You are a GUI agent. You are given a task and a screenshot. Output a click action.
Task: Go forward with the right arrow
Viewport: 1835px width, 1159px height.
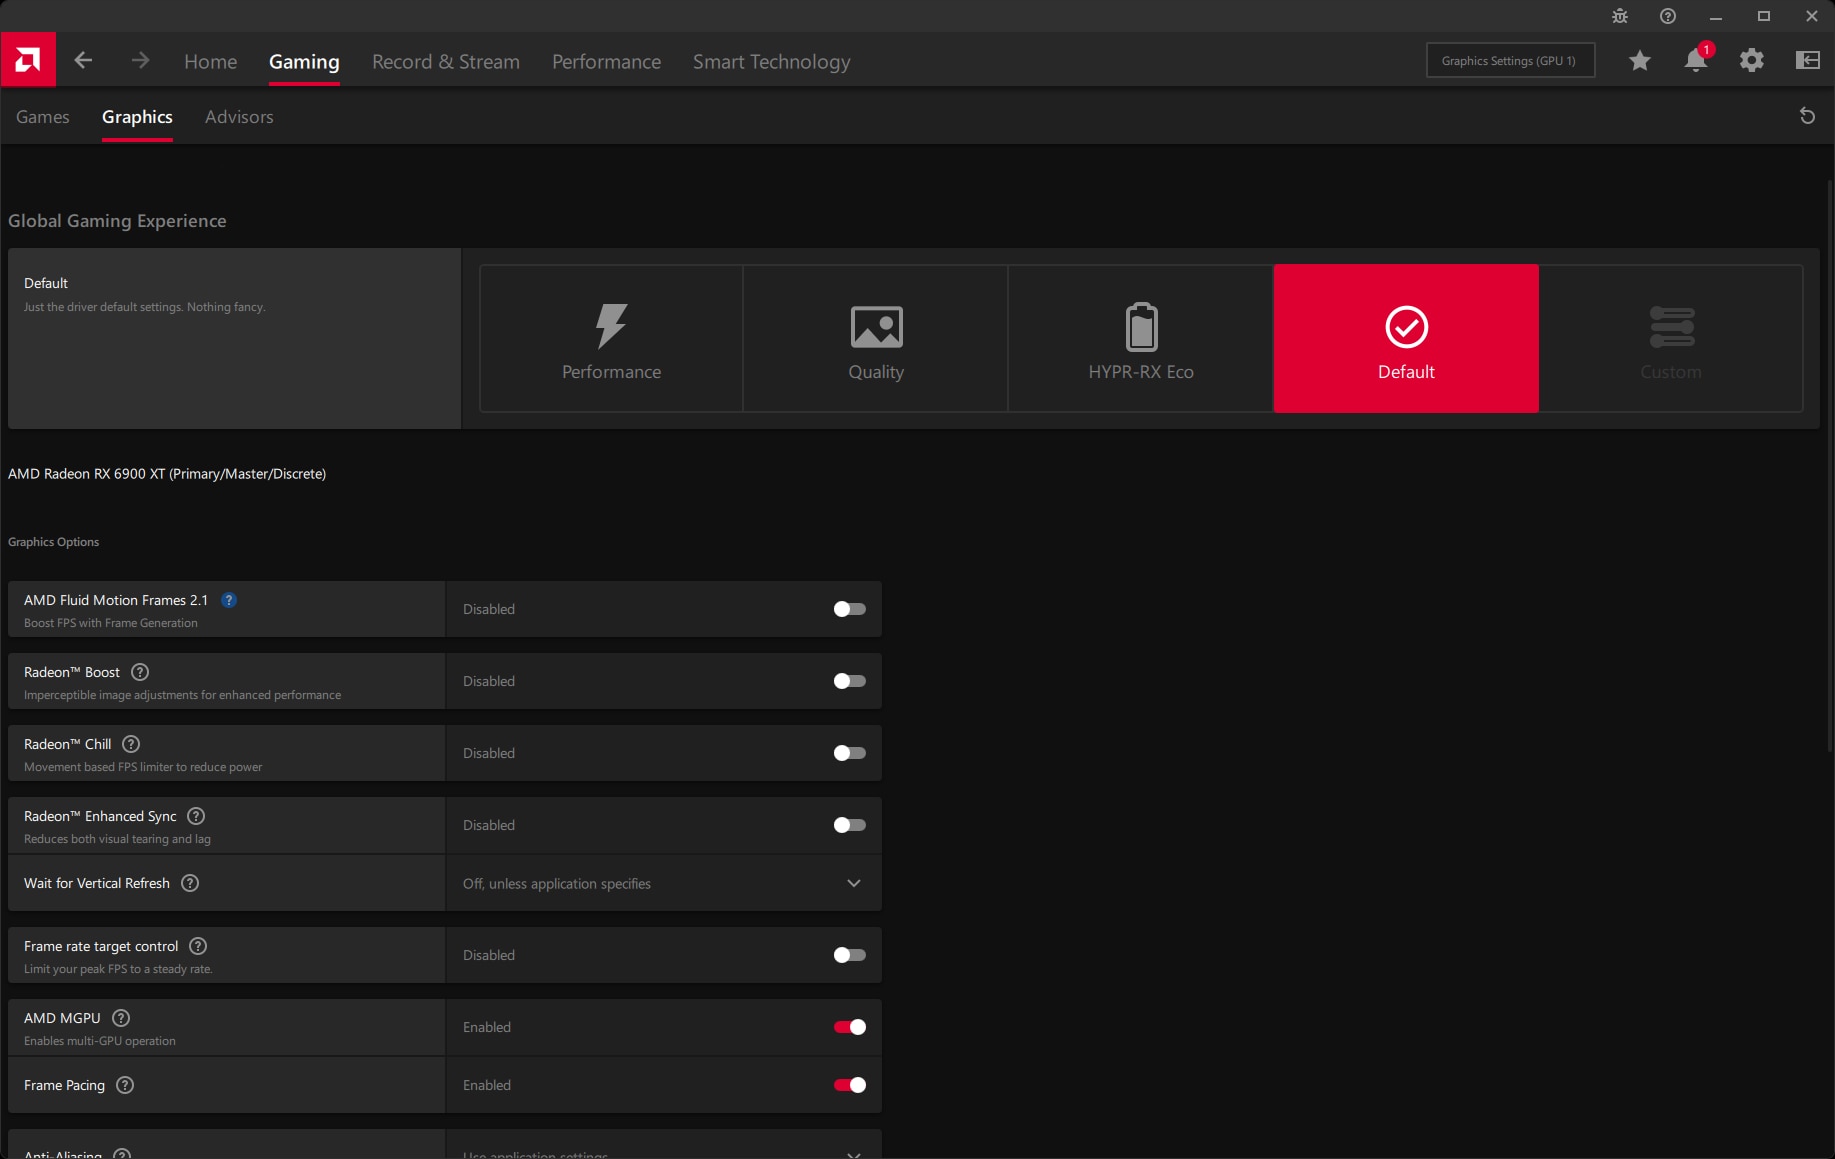click(x=140, y=61)
